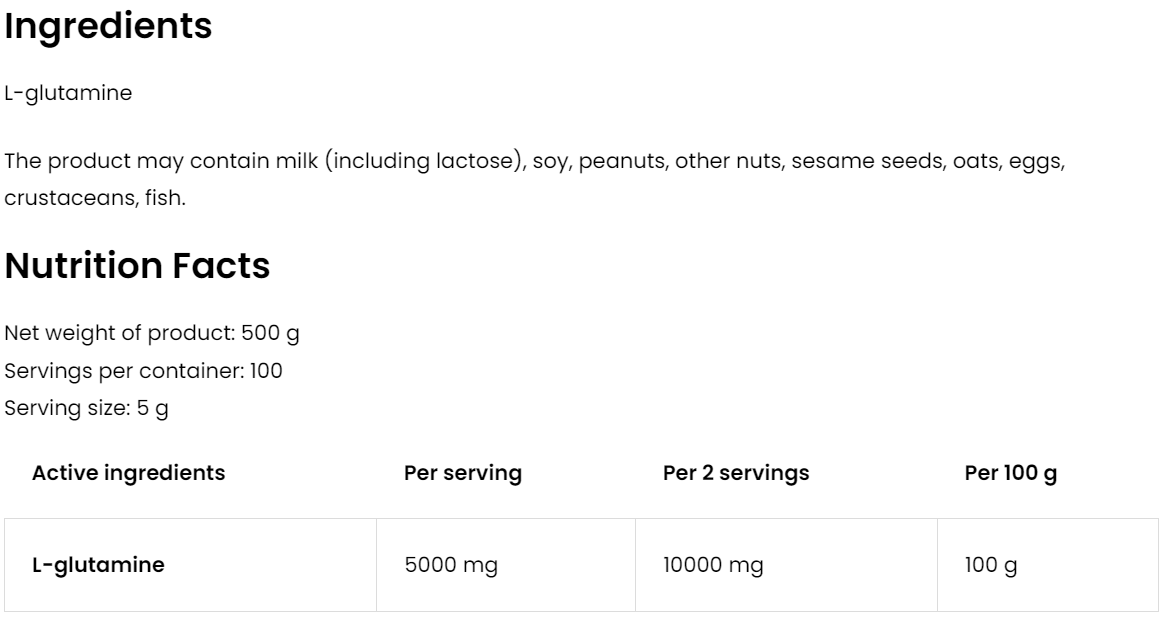
Task: Click L-glutamine text under Ingredients heading
Action: pyautogui.click(x=68, y=95)
